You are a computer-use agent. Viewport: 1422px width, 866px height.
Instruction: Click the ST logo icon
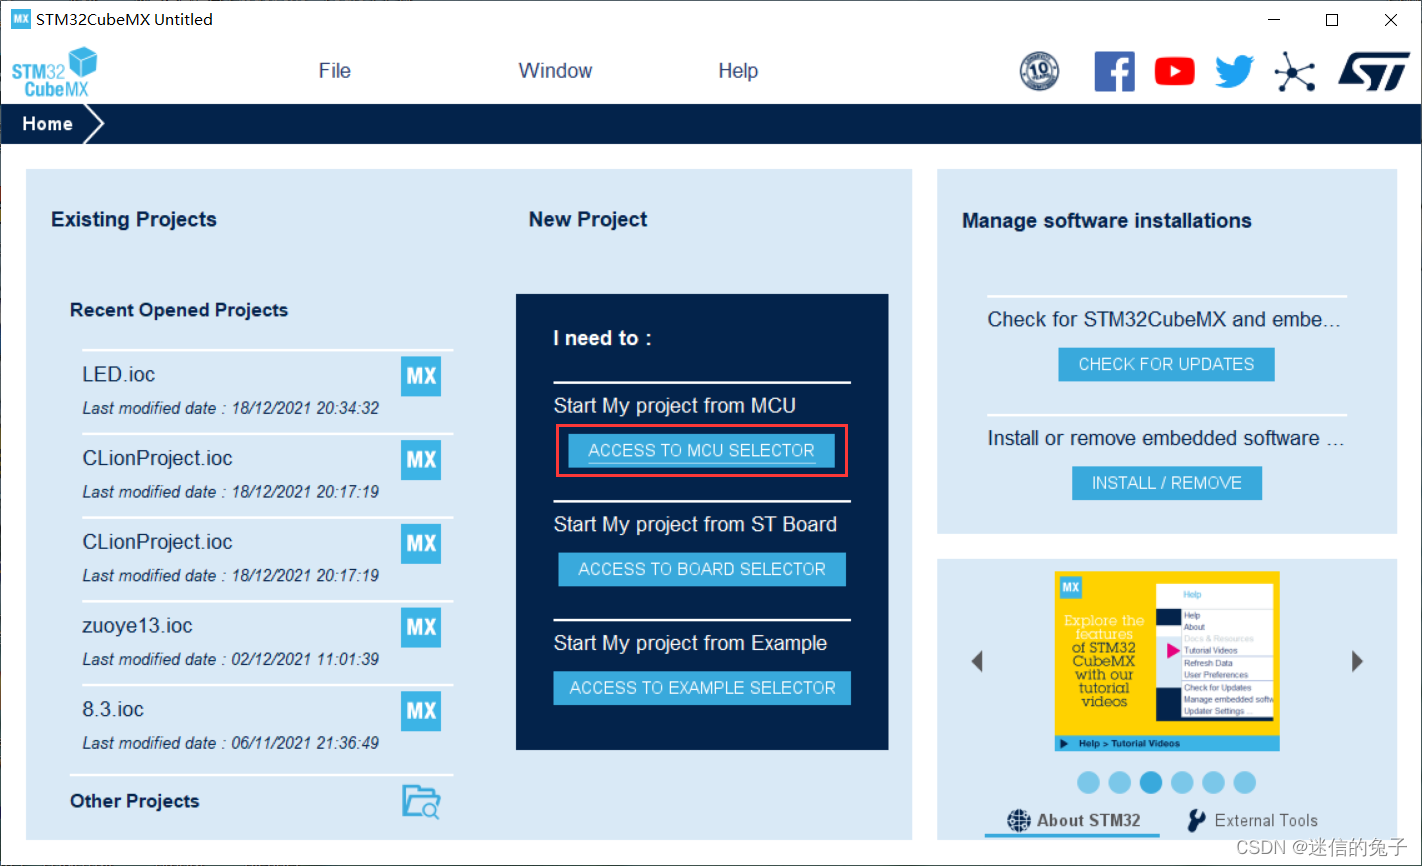[1373, 72]
